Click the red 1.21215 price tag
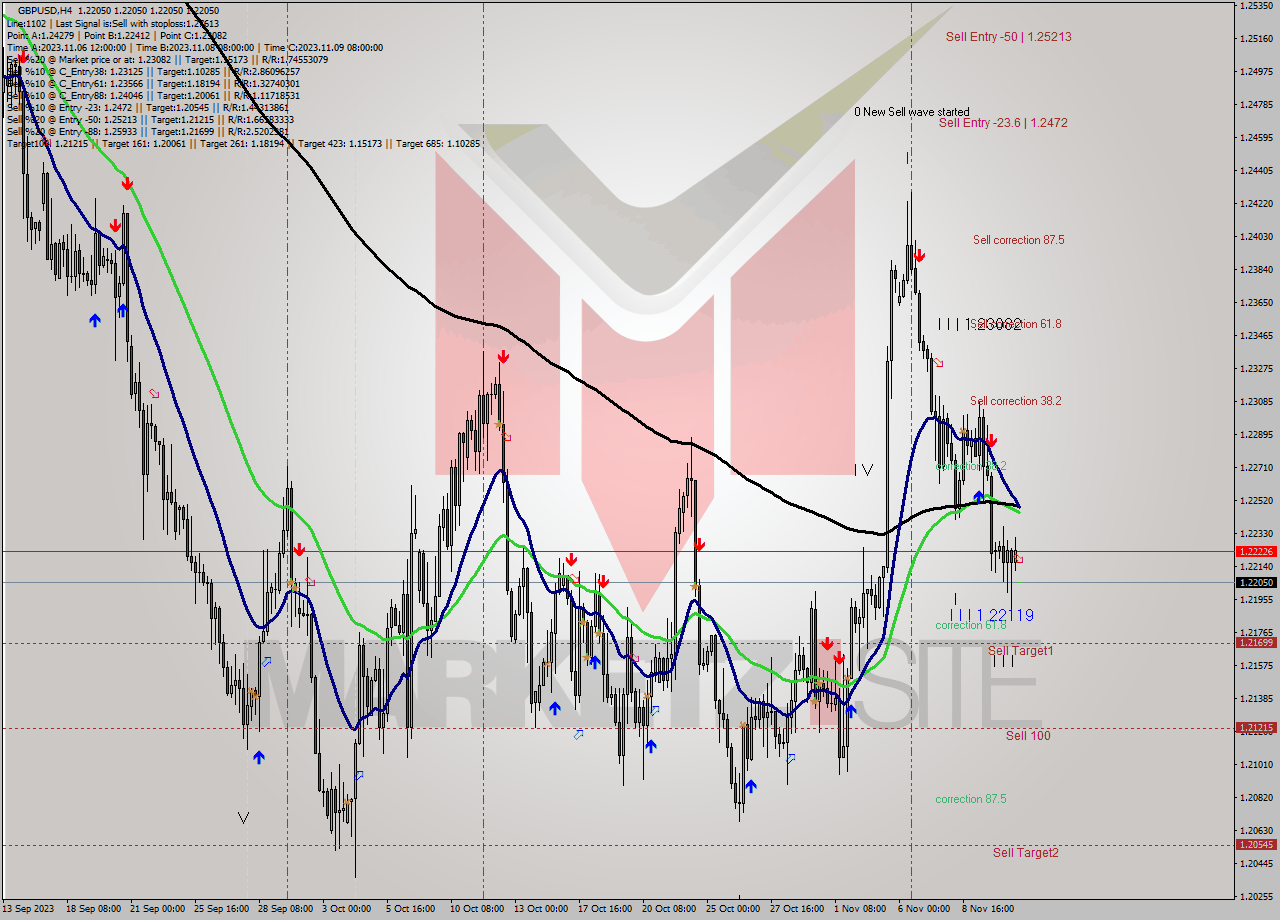The width and height of the screenshot is (1280, 920). pos(1255,728)
